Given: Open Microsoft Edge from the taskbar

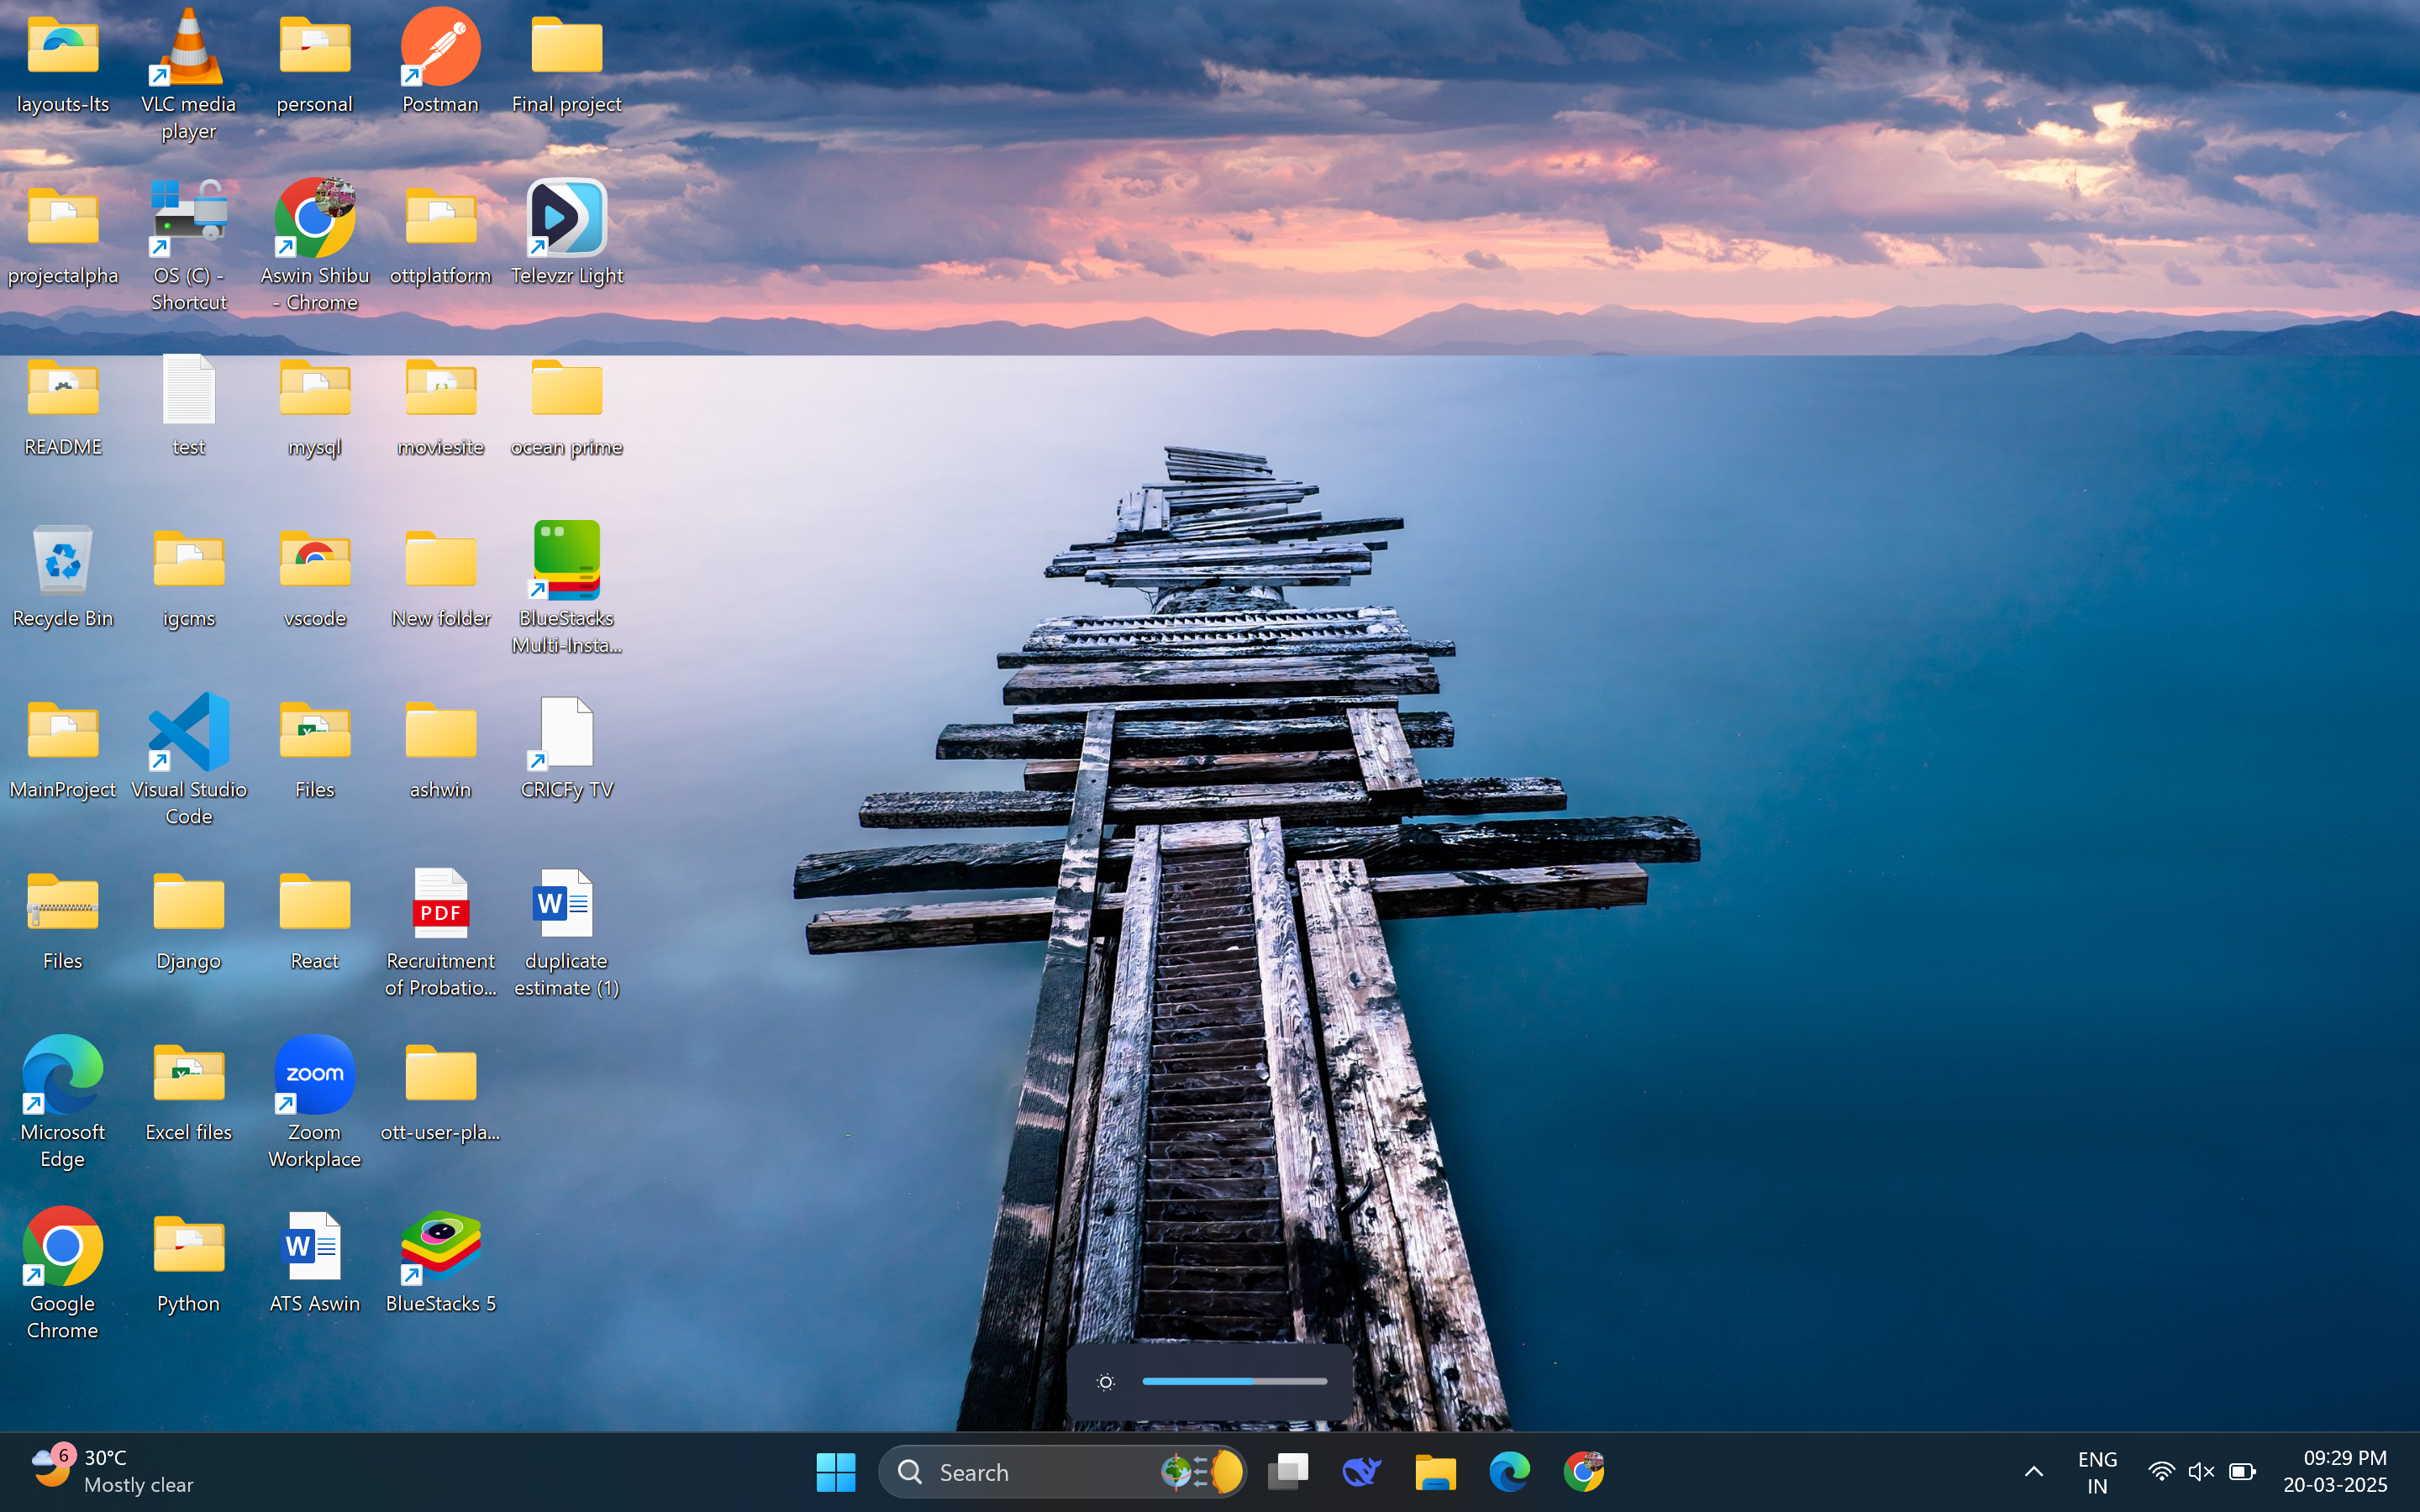Looking at the screenshot, I should (x=1510, y=1472).
